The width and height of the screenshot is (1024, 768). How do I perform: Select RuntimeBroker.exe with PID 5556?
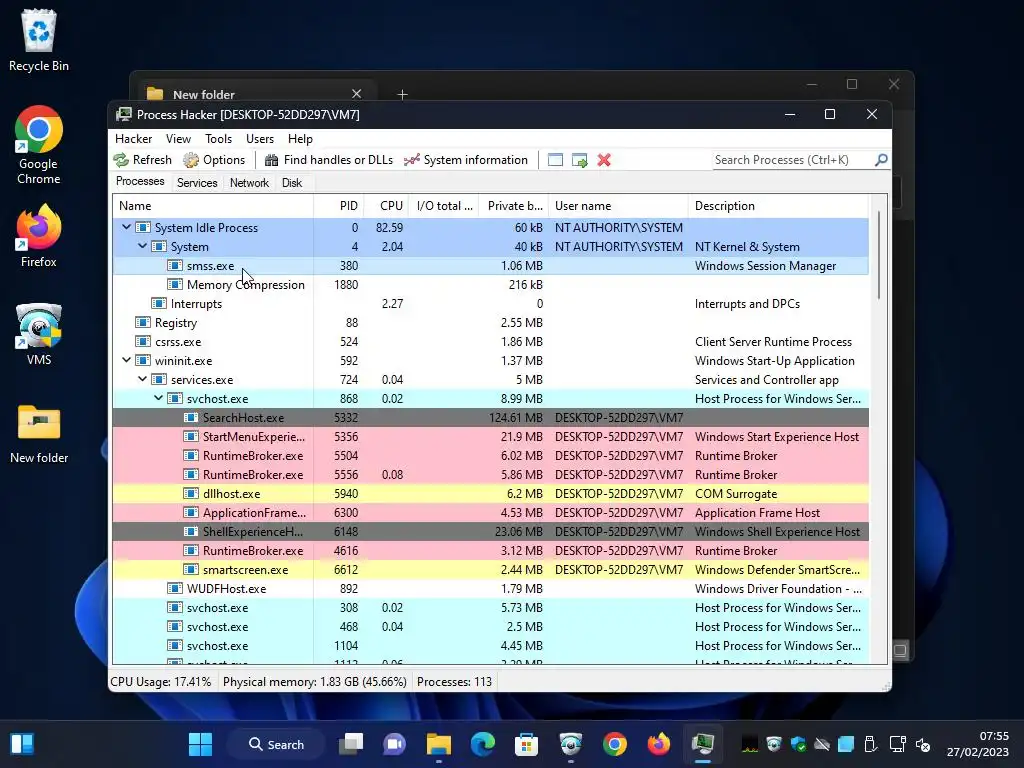[490, 475]
